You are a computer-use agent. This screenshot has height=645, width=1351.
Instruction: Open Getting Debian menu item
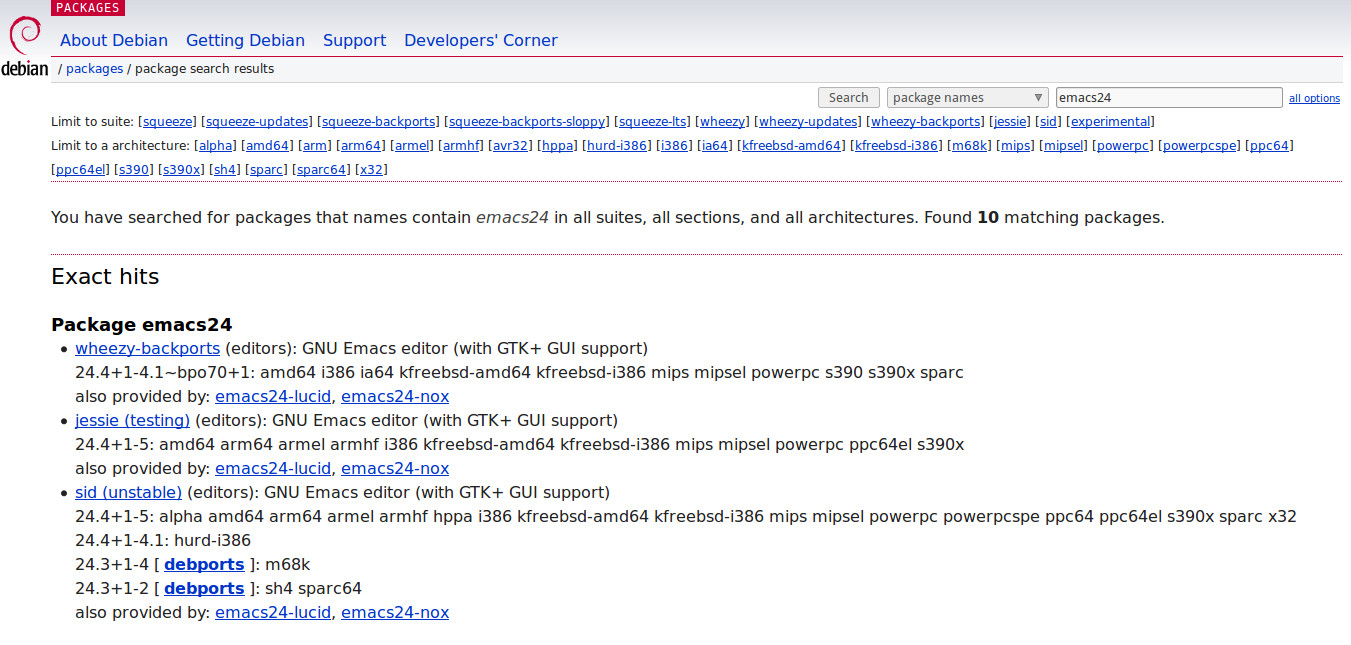(x=245, y=41)
